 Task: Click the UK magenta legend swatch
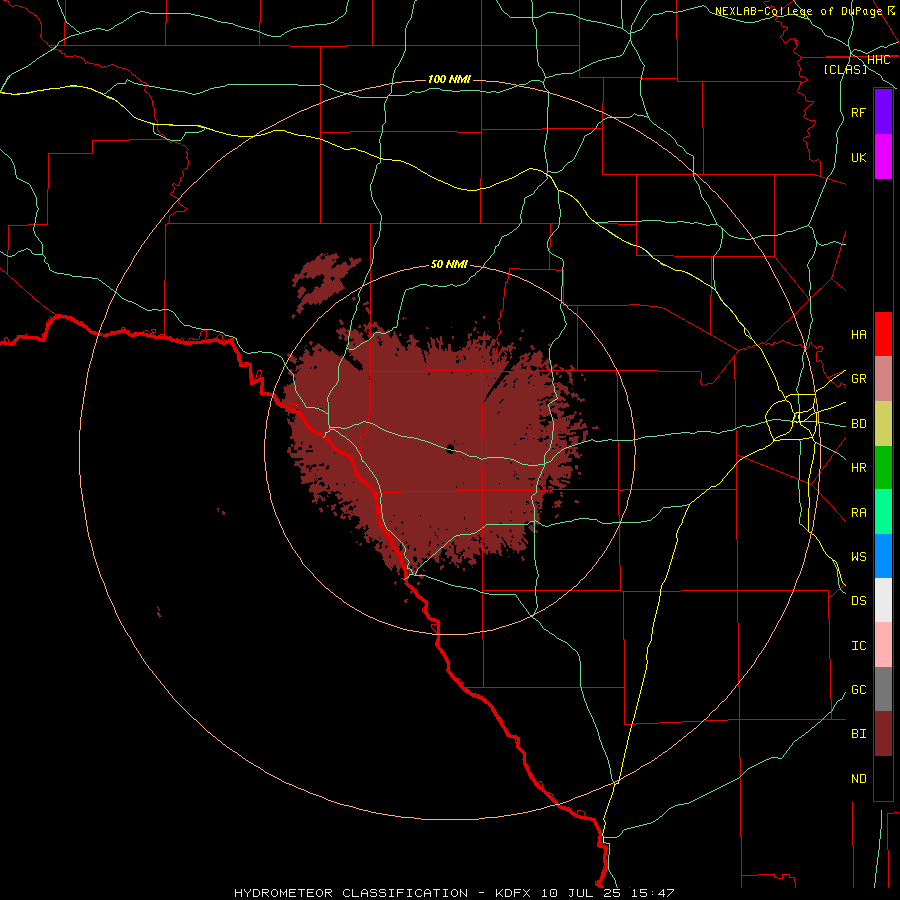883,157
